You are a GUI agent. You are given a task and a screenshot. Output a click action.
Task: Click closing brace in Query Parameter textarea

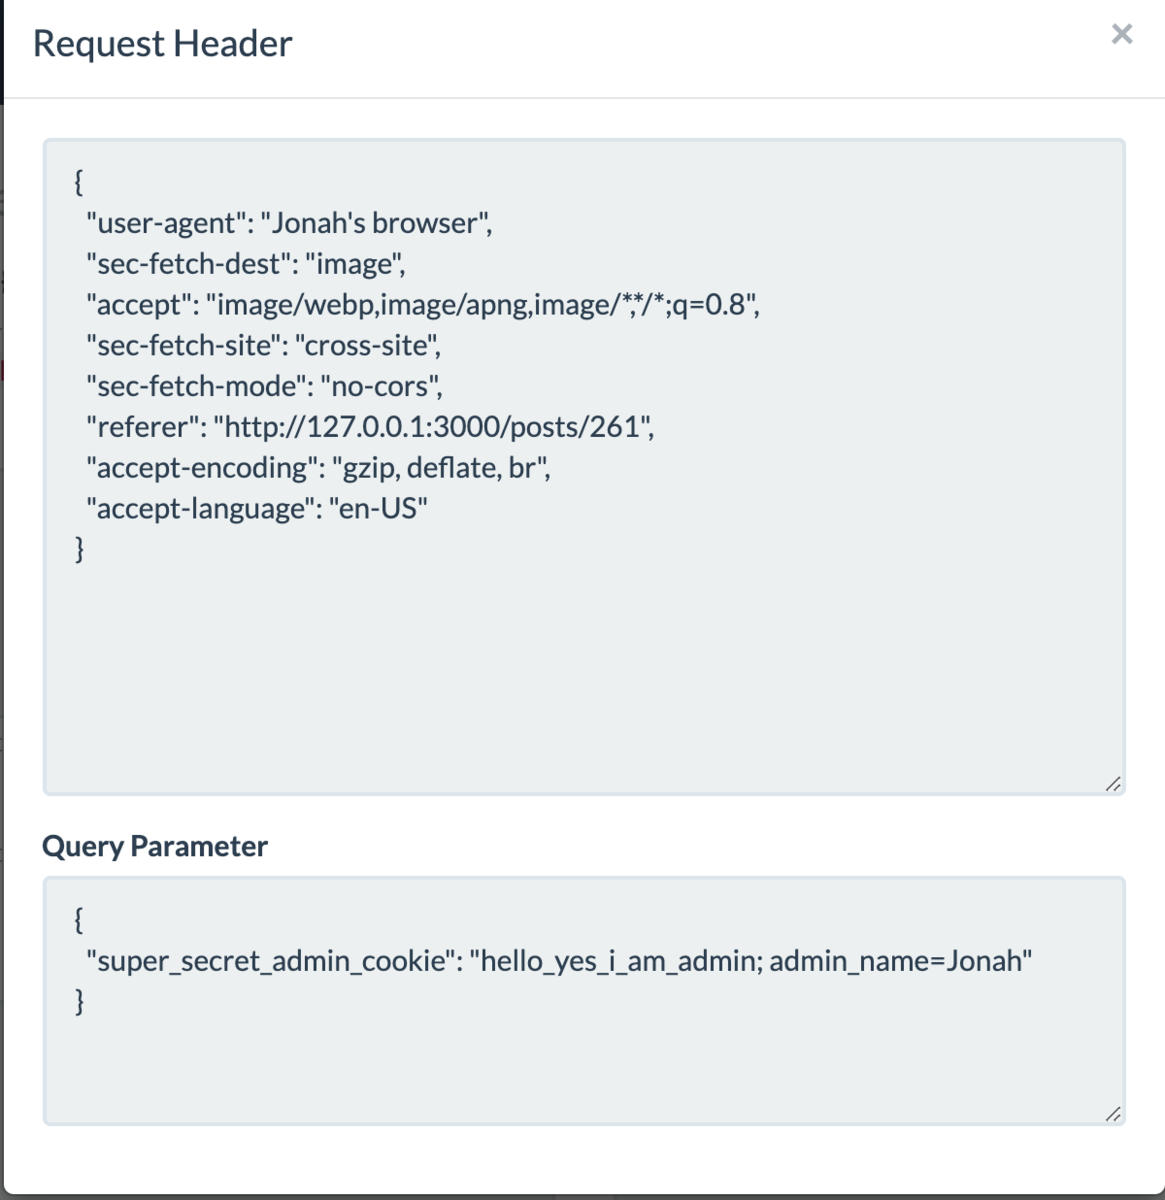pyautogui.click(x=79, y=1001)
